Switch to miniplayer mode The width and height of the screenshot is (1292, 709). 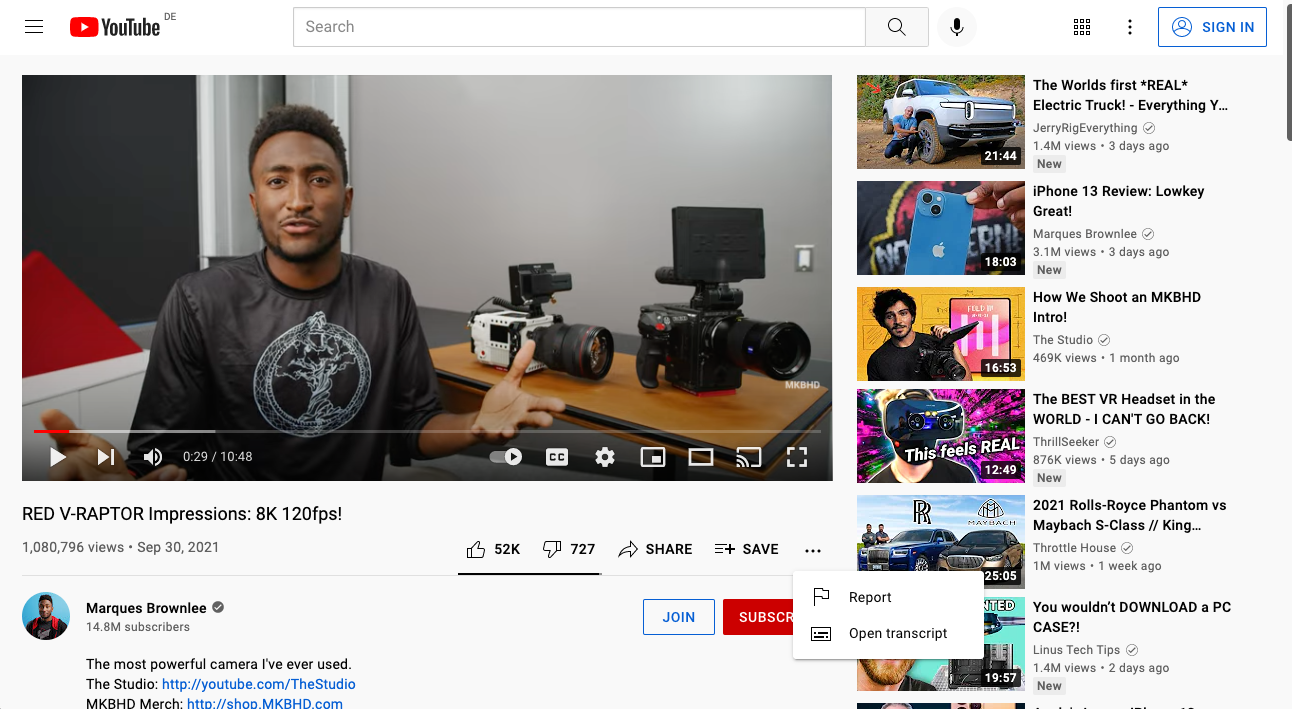click(653, 457)
